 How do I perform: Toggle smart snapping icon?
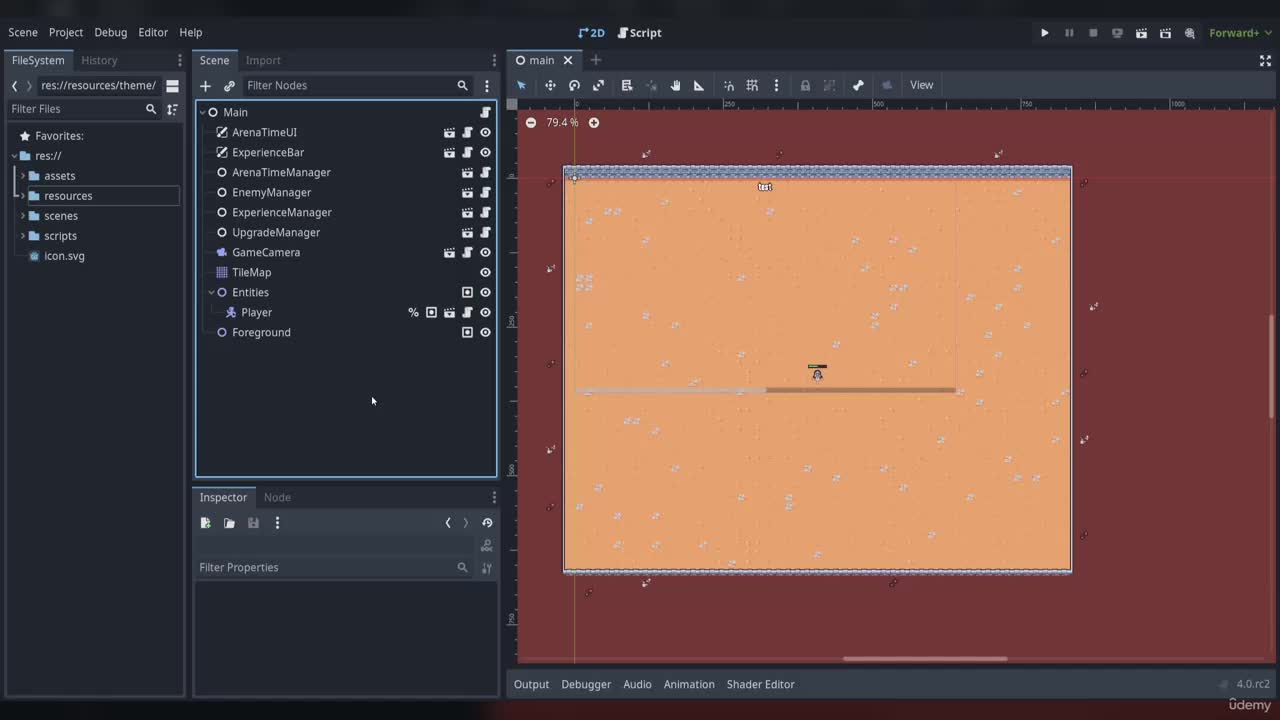tap(729, 85)
